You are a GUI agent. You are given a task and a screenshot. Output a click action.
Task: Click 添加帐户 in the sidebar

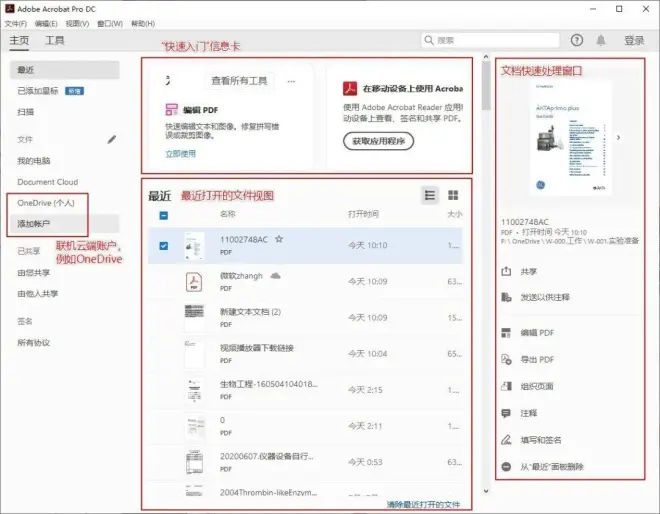tap(65, 224)
